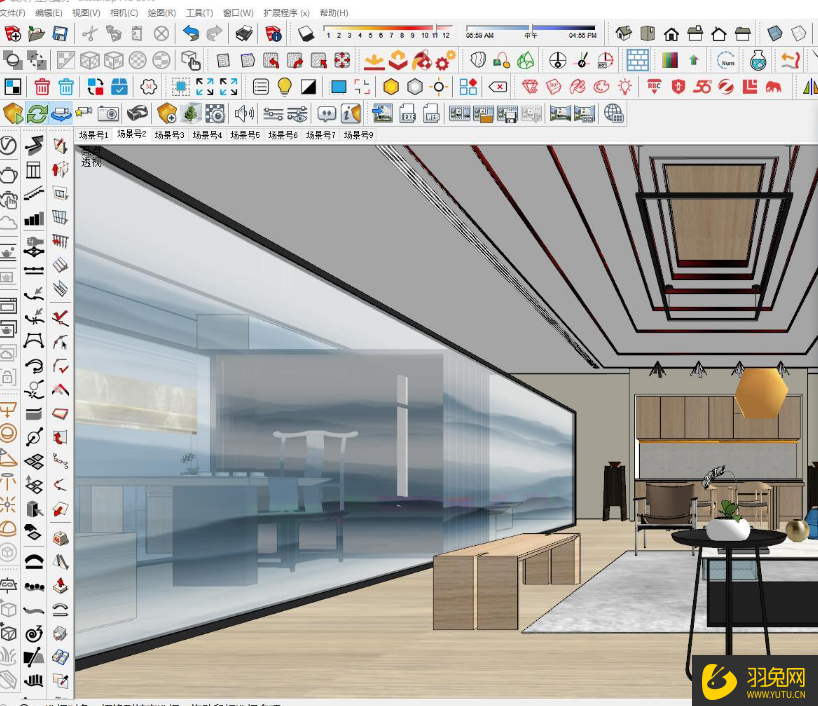The image size is (818, 706).
Task: Open the 相机(C) camera menu
Action: pos(124,13)
